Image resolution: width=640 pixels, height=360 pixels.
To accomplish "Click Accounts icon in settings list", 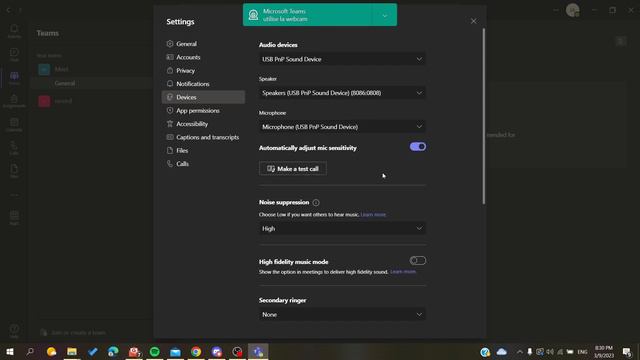I will [x=170, y=57].
